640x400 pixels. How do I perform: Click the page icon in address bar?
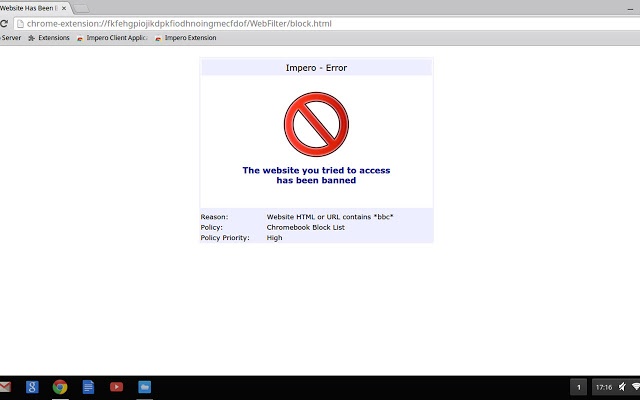pyautogui.click(x=20, y=24)
